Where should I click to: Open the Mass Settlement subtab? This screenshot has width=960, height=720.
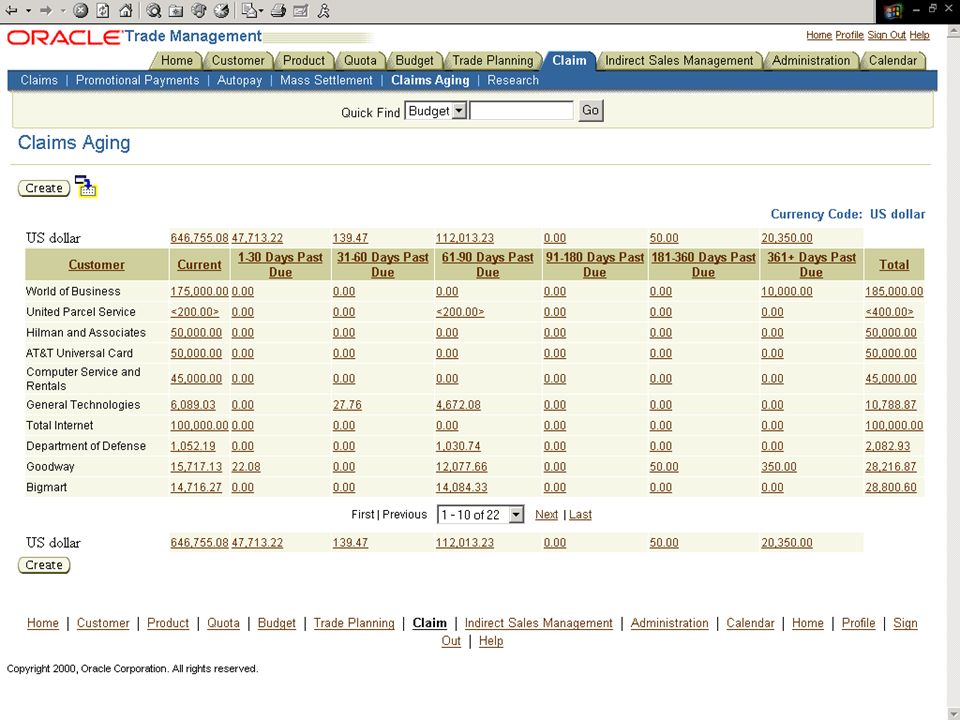(326, 80)
